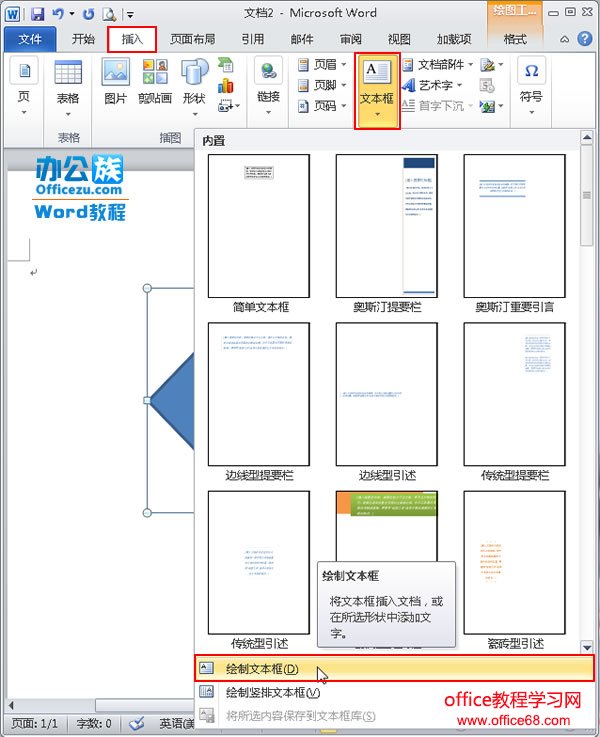Open the Symbol (符号) omega icon
This screenshot has height=737, width=600.
531,86
